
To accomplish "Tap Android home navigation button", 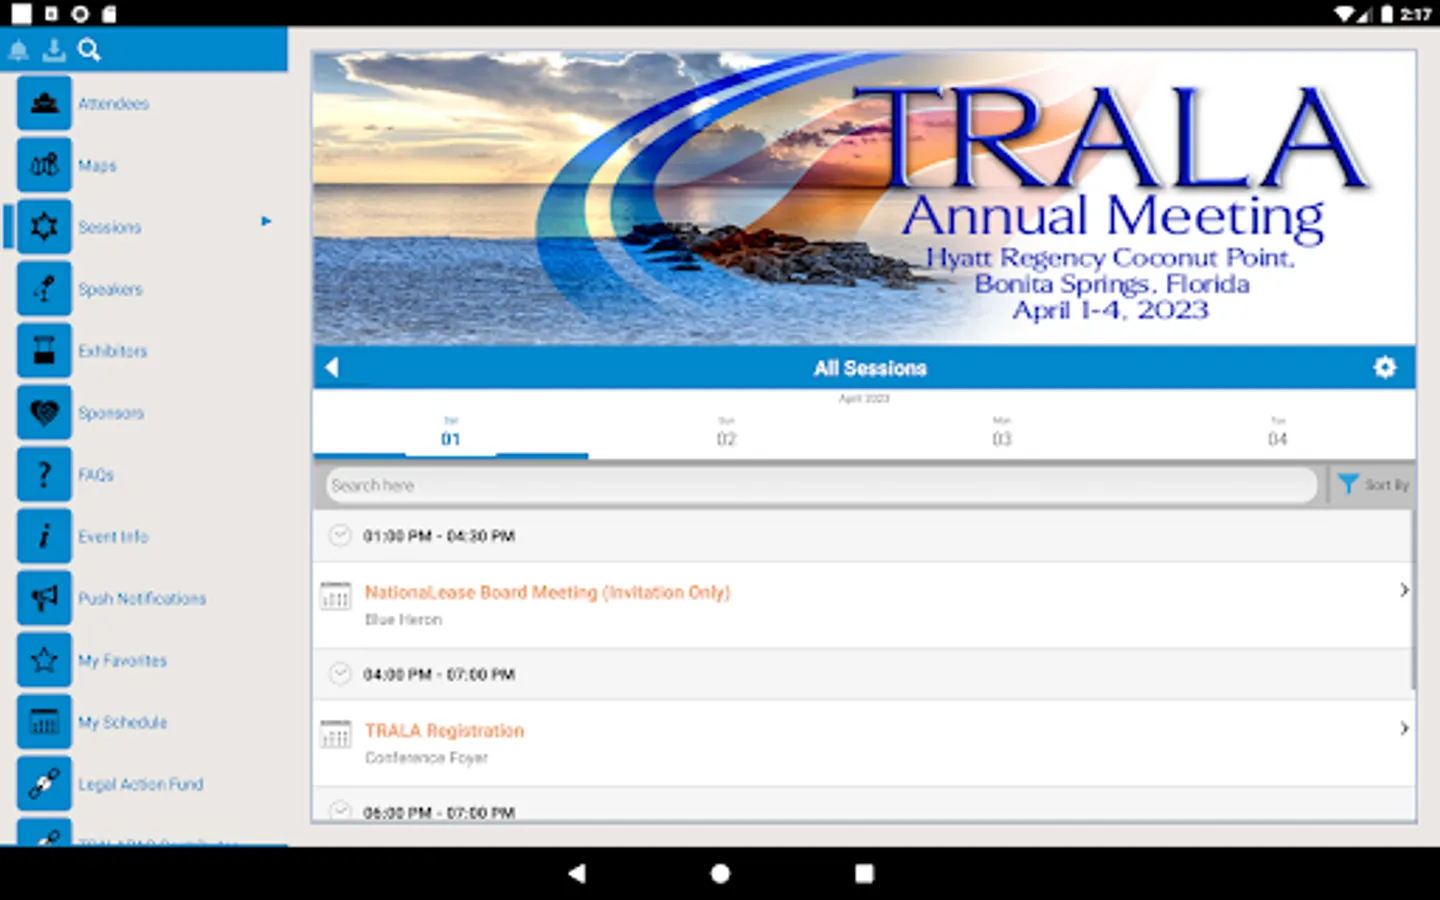I will point(720,873).
